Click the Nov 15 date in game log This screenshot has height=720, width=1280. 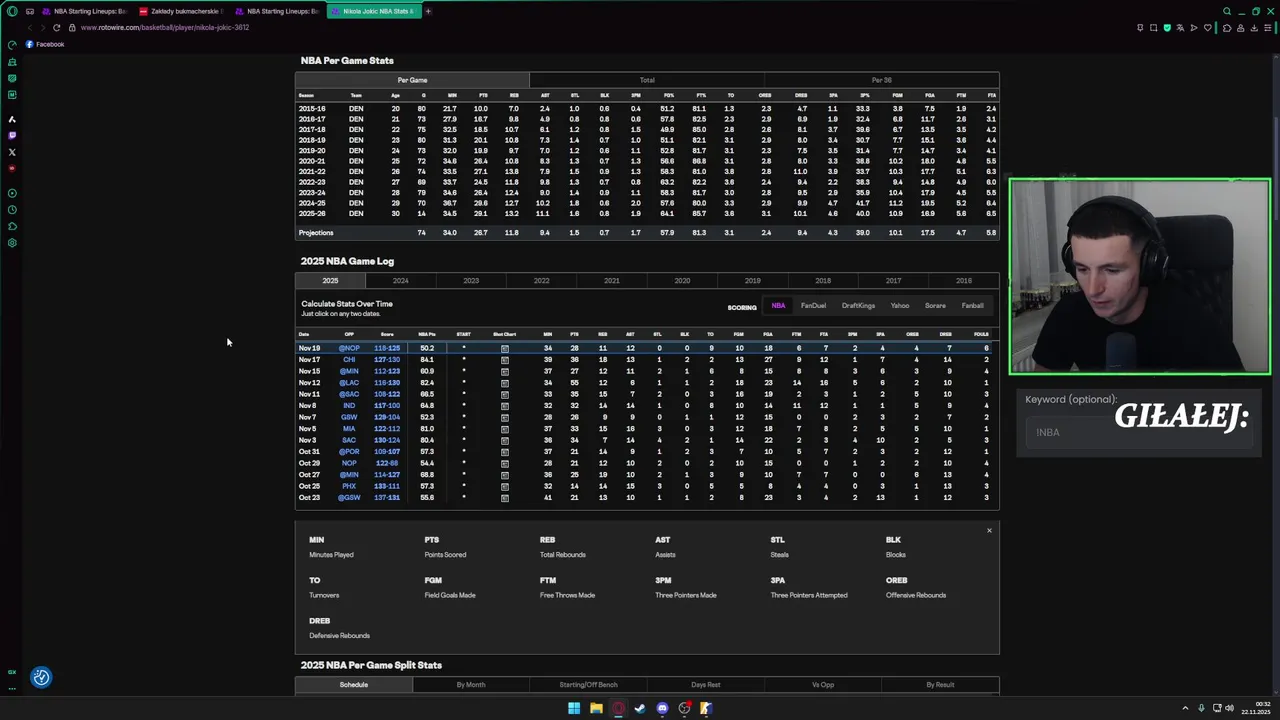(309, 371)
